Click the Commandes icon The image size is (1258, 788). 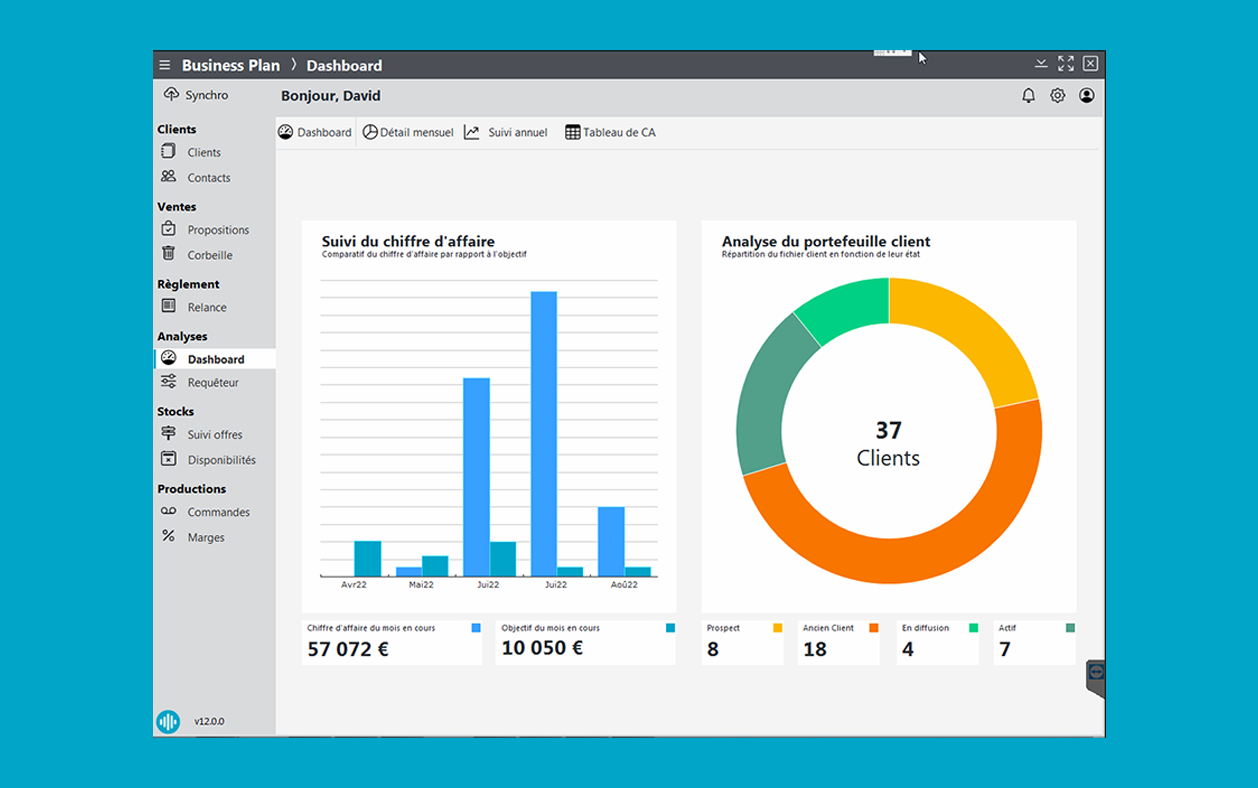168,511
